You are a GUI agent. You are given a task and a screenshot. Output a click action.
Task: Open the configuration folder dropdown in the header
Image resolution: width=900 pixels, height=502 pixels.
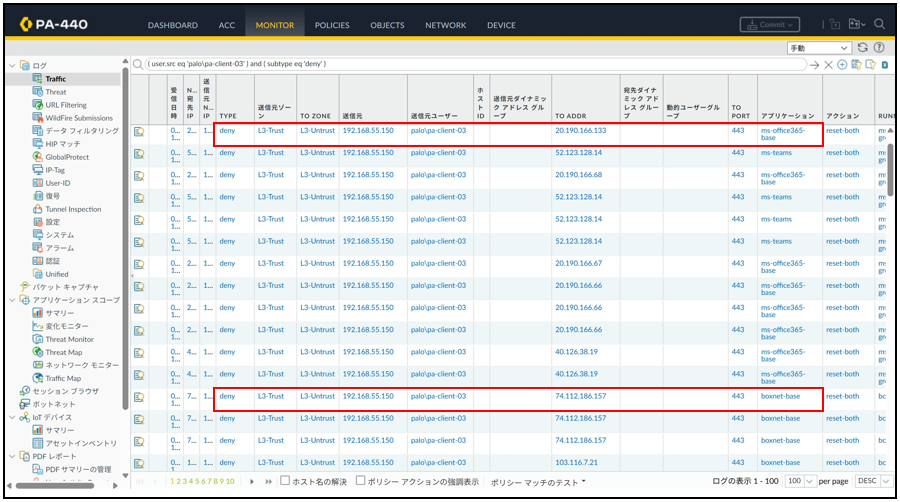857,24
